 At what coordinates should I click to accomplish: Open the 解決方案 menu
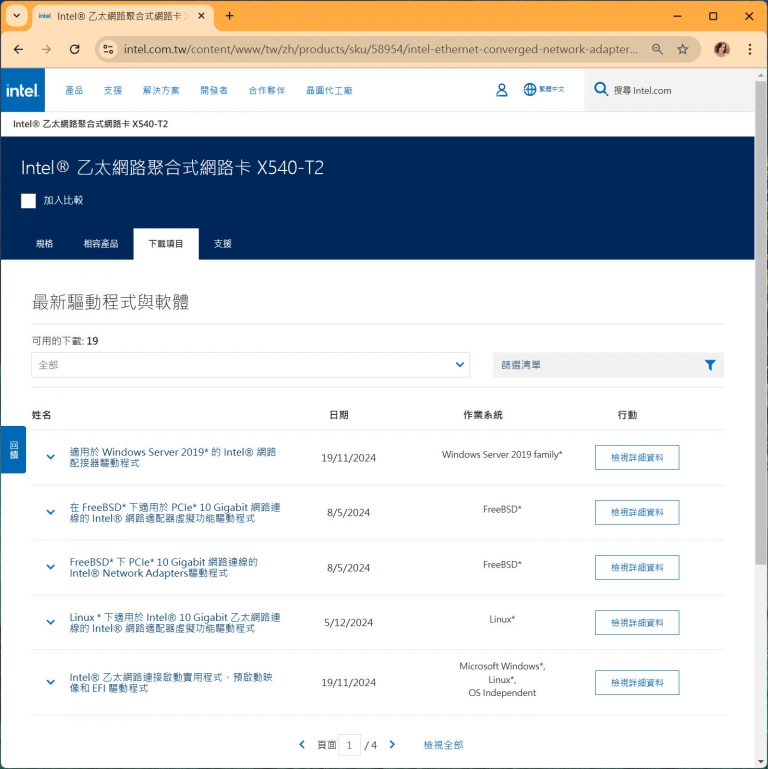[161, 90]
